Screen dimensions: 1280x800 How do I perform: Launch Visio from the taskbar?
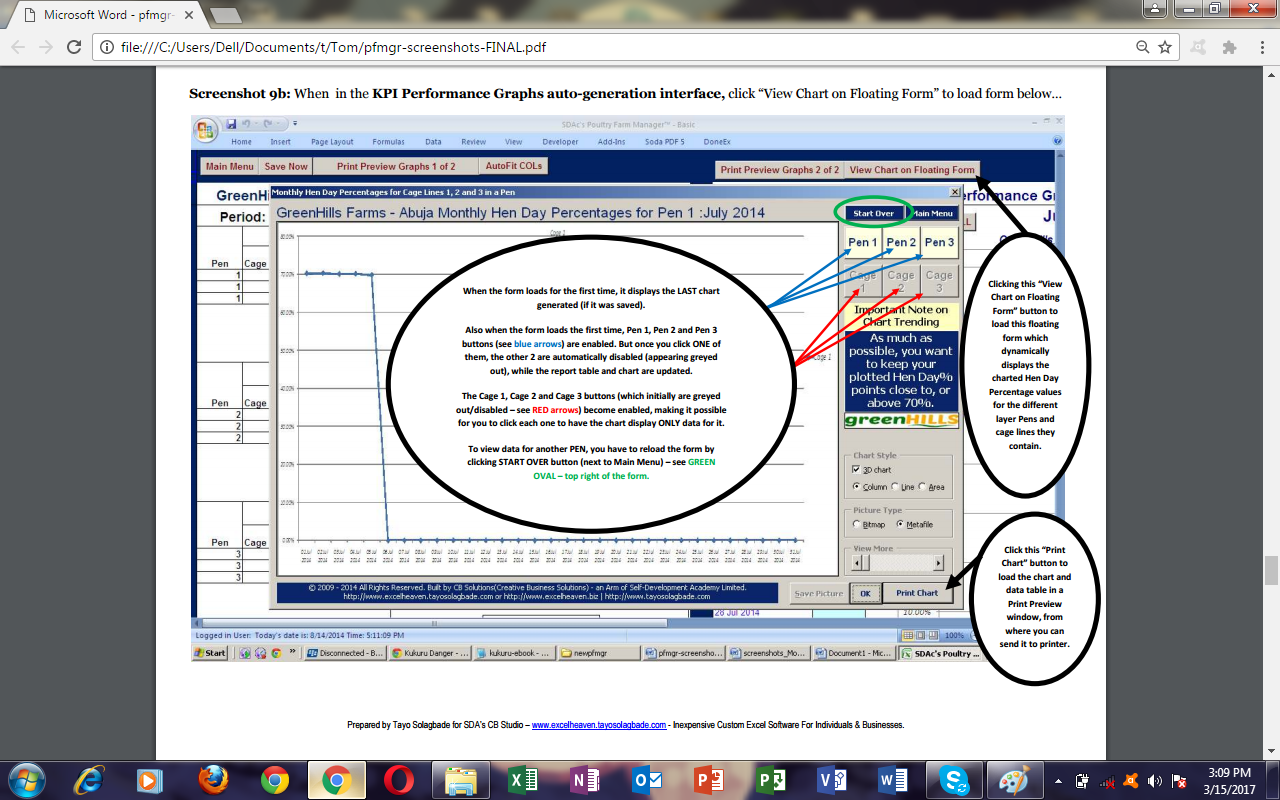pyautogui.click(x=832, y=779)
